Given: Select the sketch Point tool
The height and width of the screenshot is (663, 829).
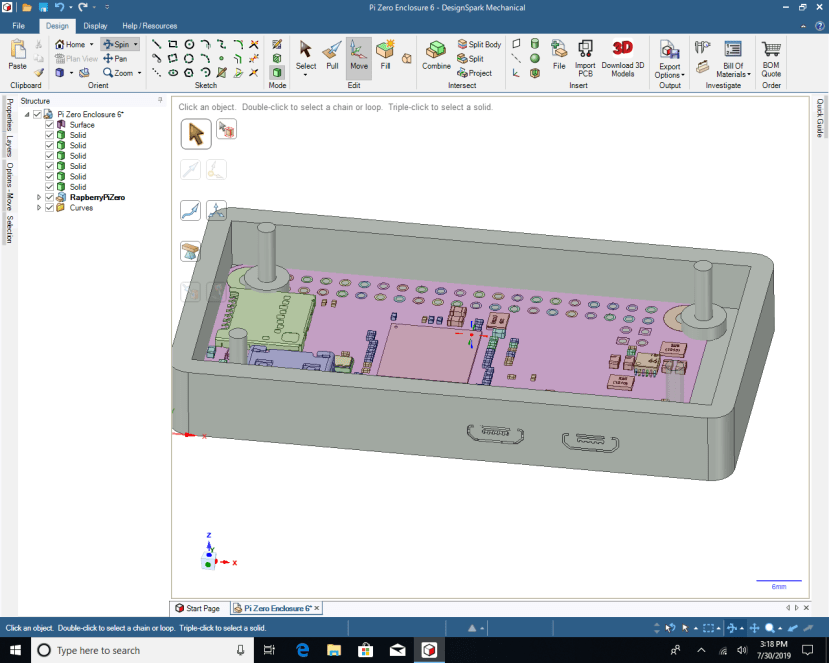Looking at the screenshot, I should (222, 58).
